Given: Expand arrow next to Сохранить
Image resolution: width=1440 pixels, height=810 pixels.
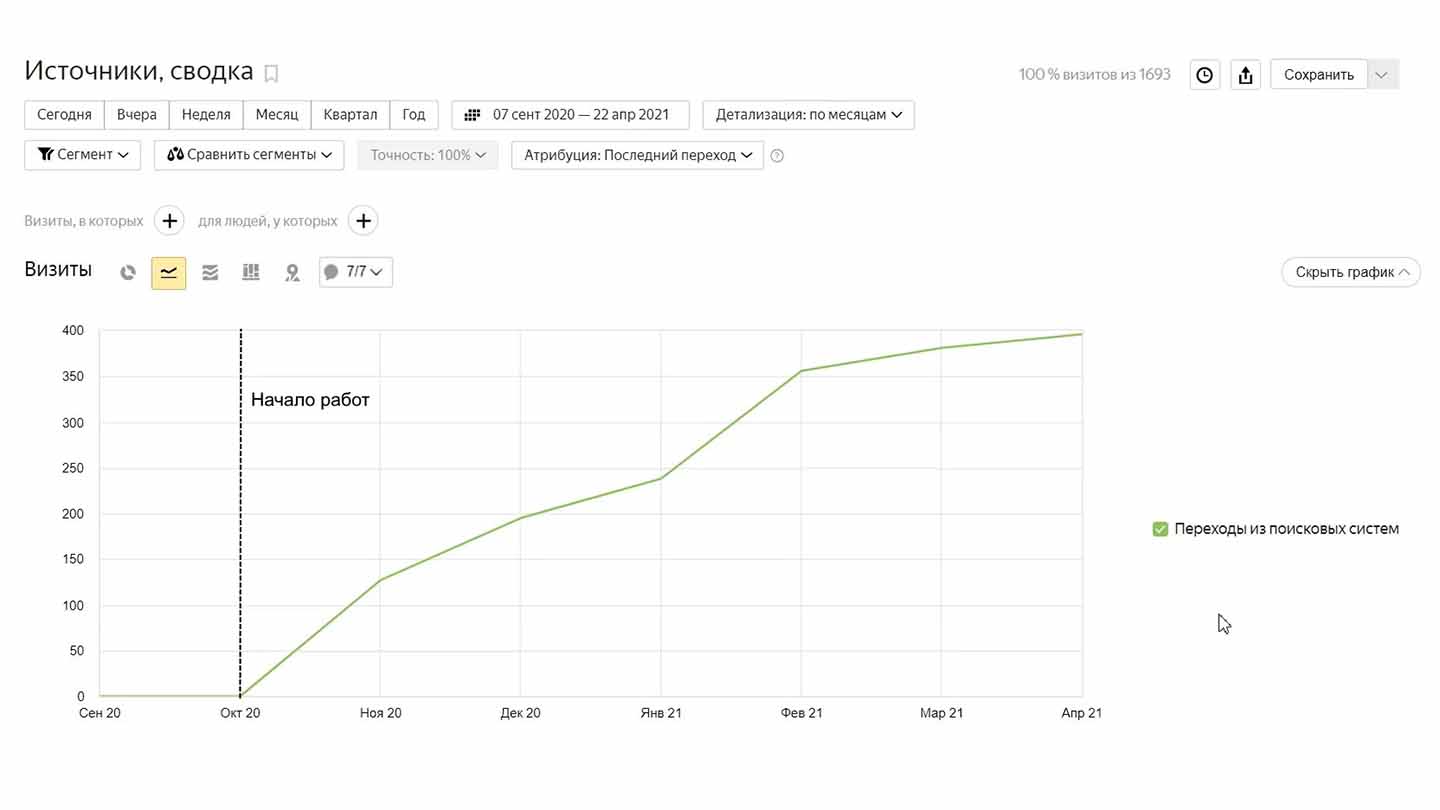Looking at the screenshot, I should 1383,75.
